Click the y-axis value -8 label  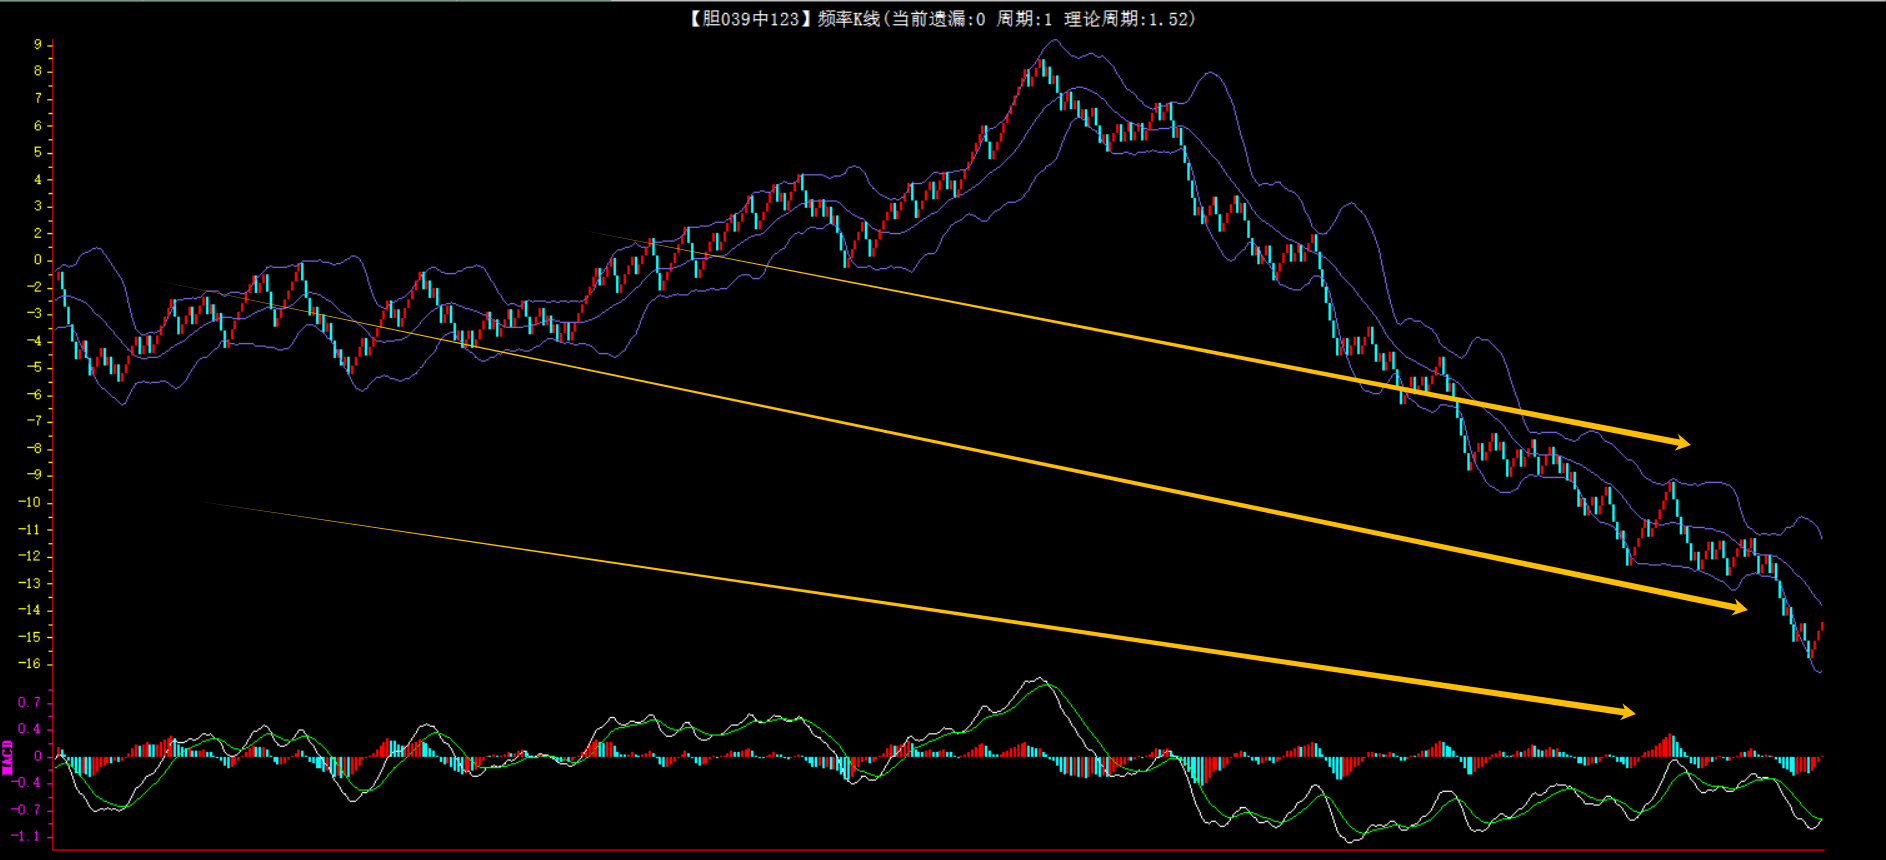(34, 448)
